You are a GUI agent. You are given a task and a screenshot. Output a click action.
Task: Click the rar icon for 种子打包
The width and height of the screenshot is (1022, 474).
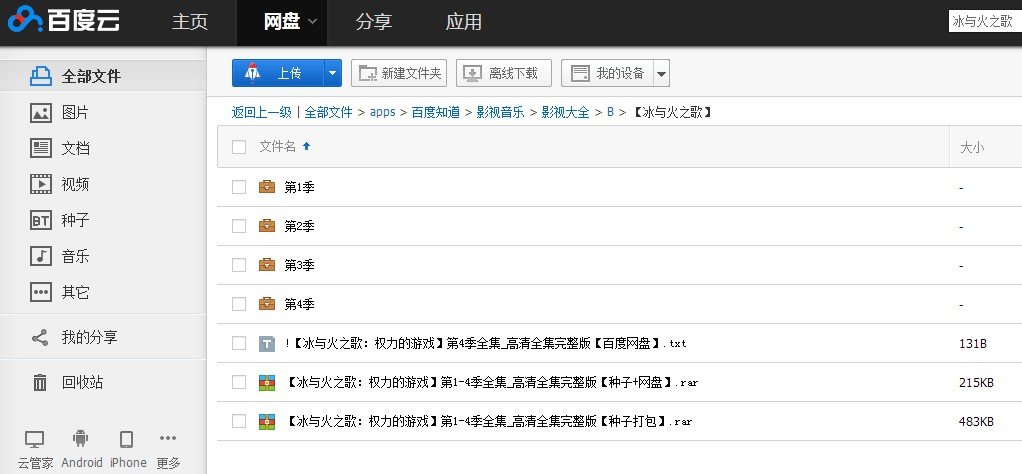tap(267, 421)
